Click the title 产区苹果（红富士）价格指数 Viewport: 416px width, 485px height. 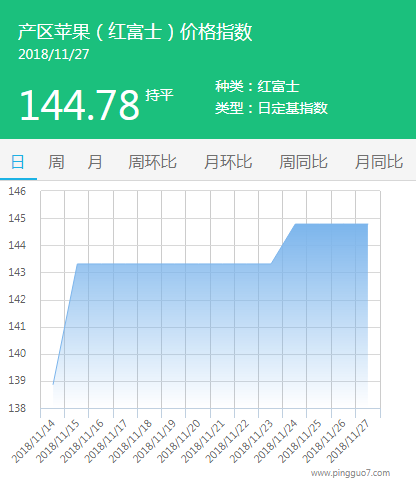135,32
